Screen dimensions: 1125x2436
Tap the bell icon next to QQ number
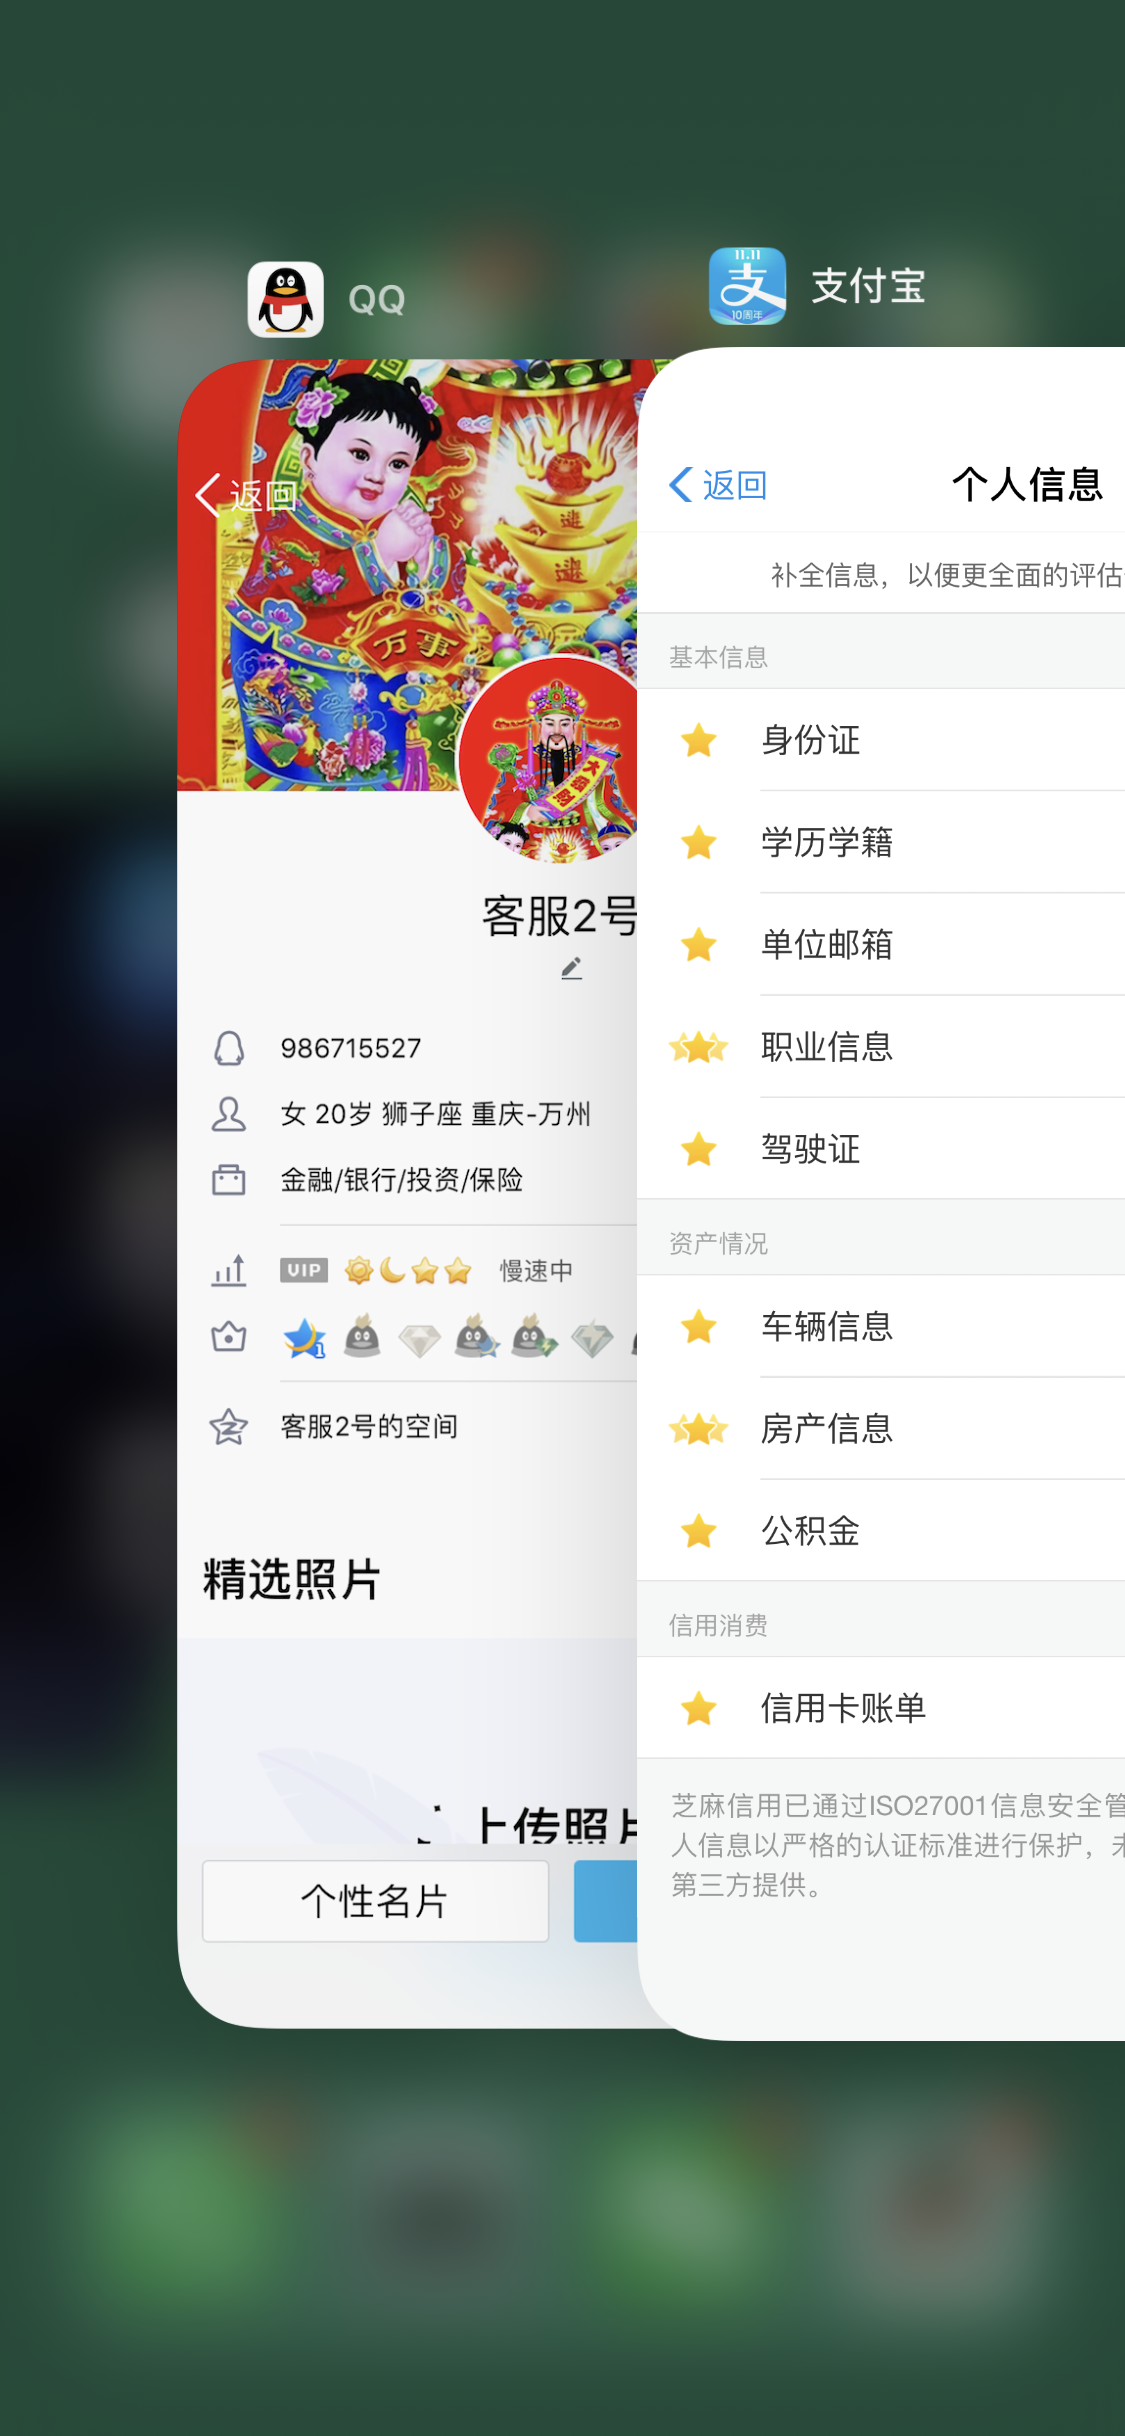[229, 1048]
